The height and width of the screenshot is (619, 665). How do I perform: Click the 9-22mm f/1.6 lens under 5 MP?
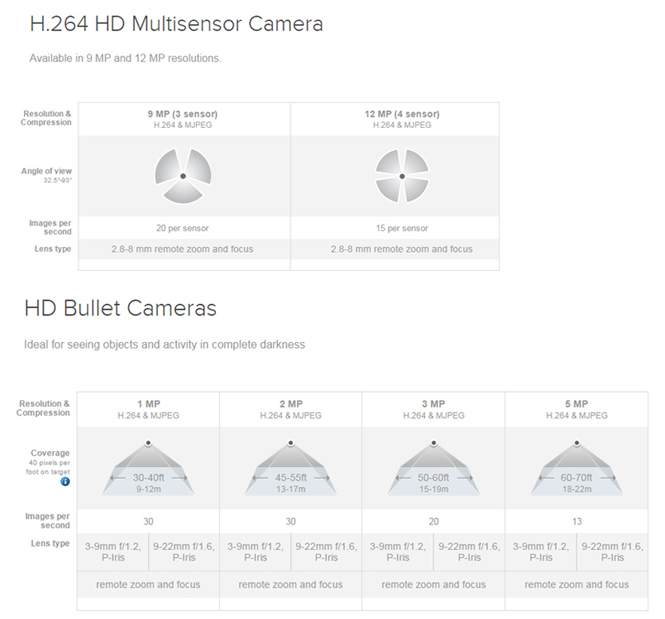click(612, 551)
